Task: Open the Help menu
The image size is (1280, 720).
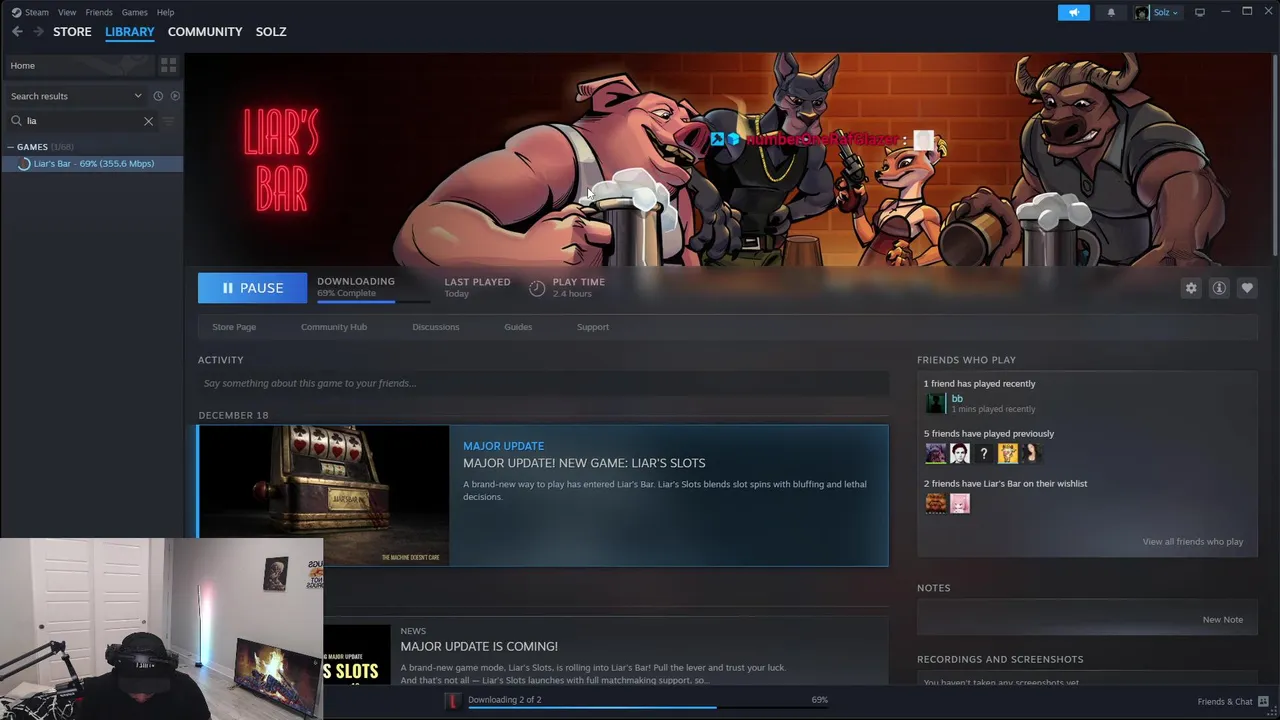Action: [165, 12]
